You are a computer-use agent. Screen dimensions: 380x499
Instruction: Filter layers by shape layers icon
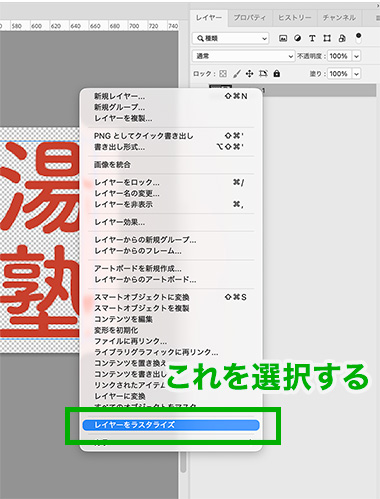[x=327, y=38]
